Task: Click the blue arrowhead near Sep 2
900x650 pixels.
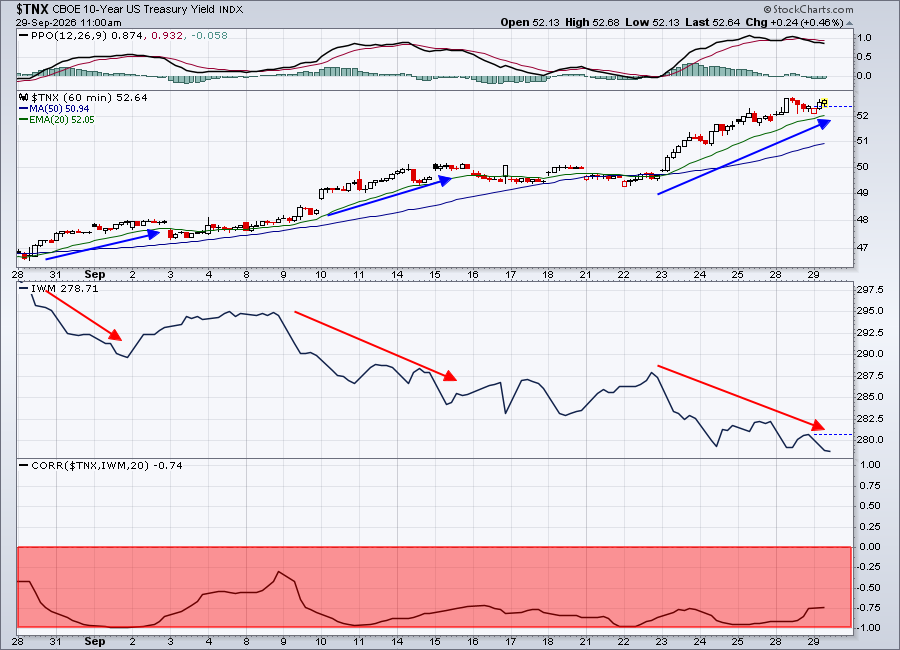Action: tap(153, 234)
